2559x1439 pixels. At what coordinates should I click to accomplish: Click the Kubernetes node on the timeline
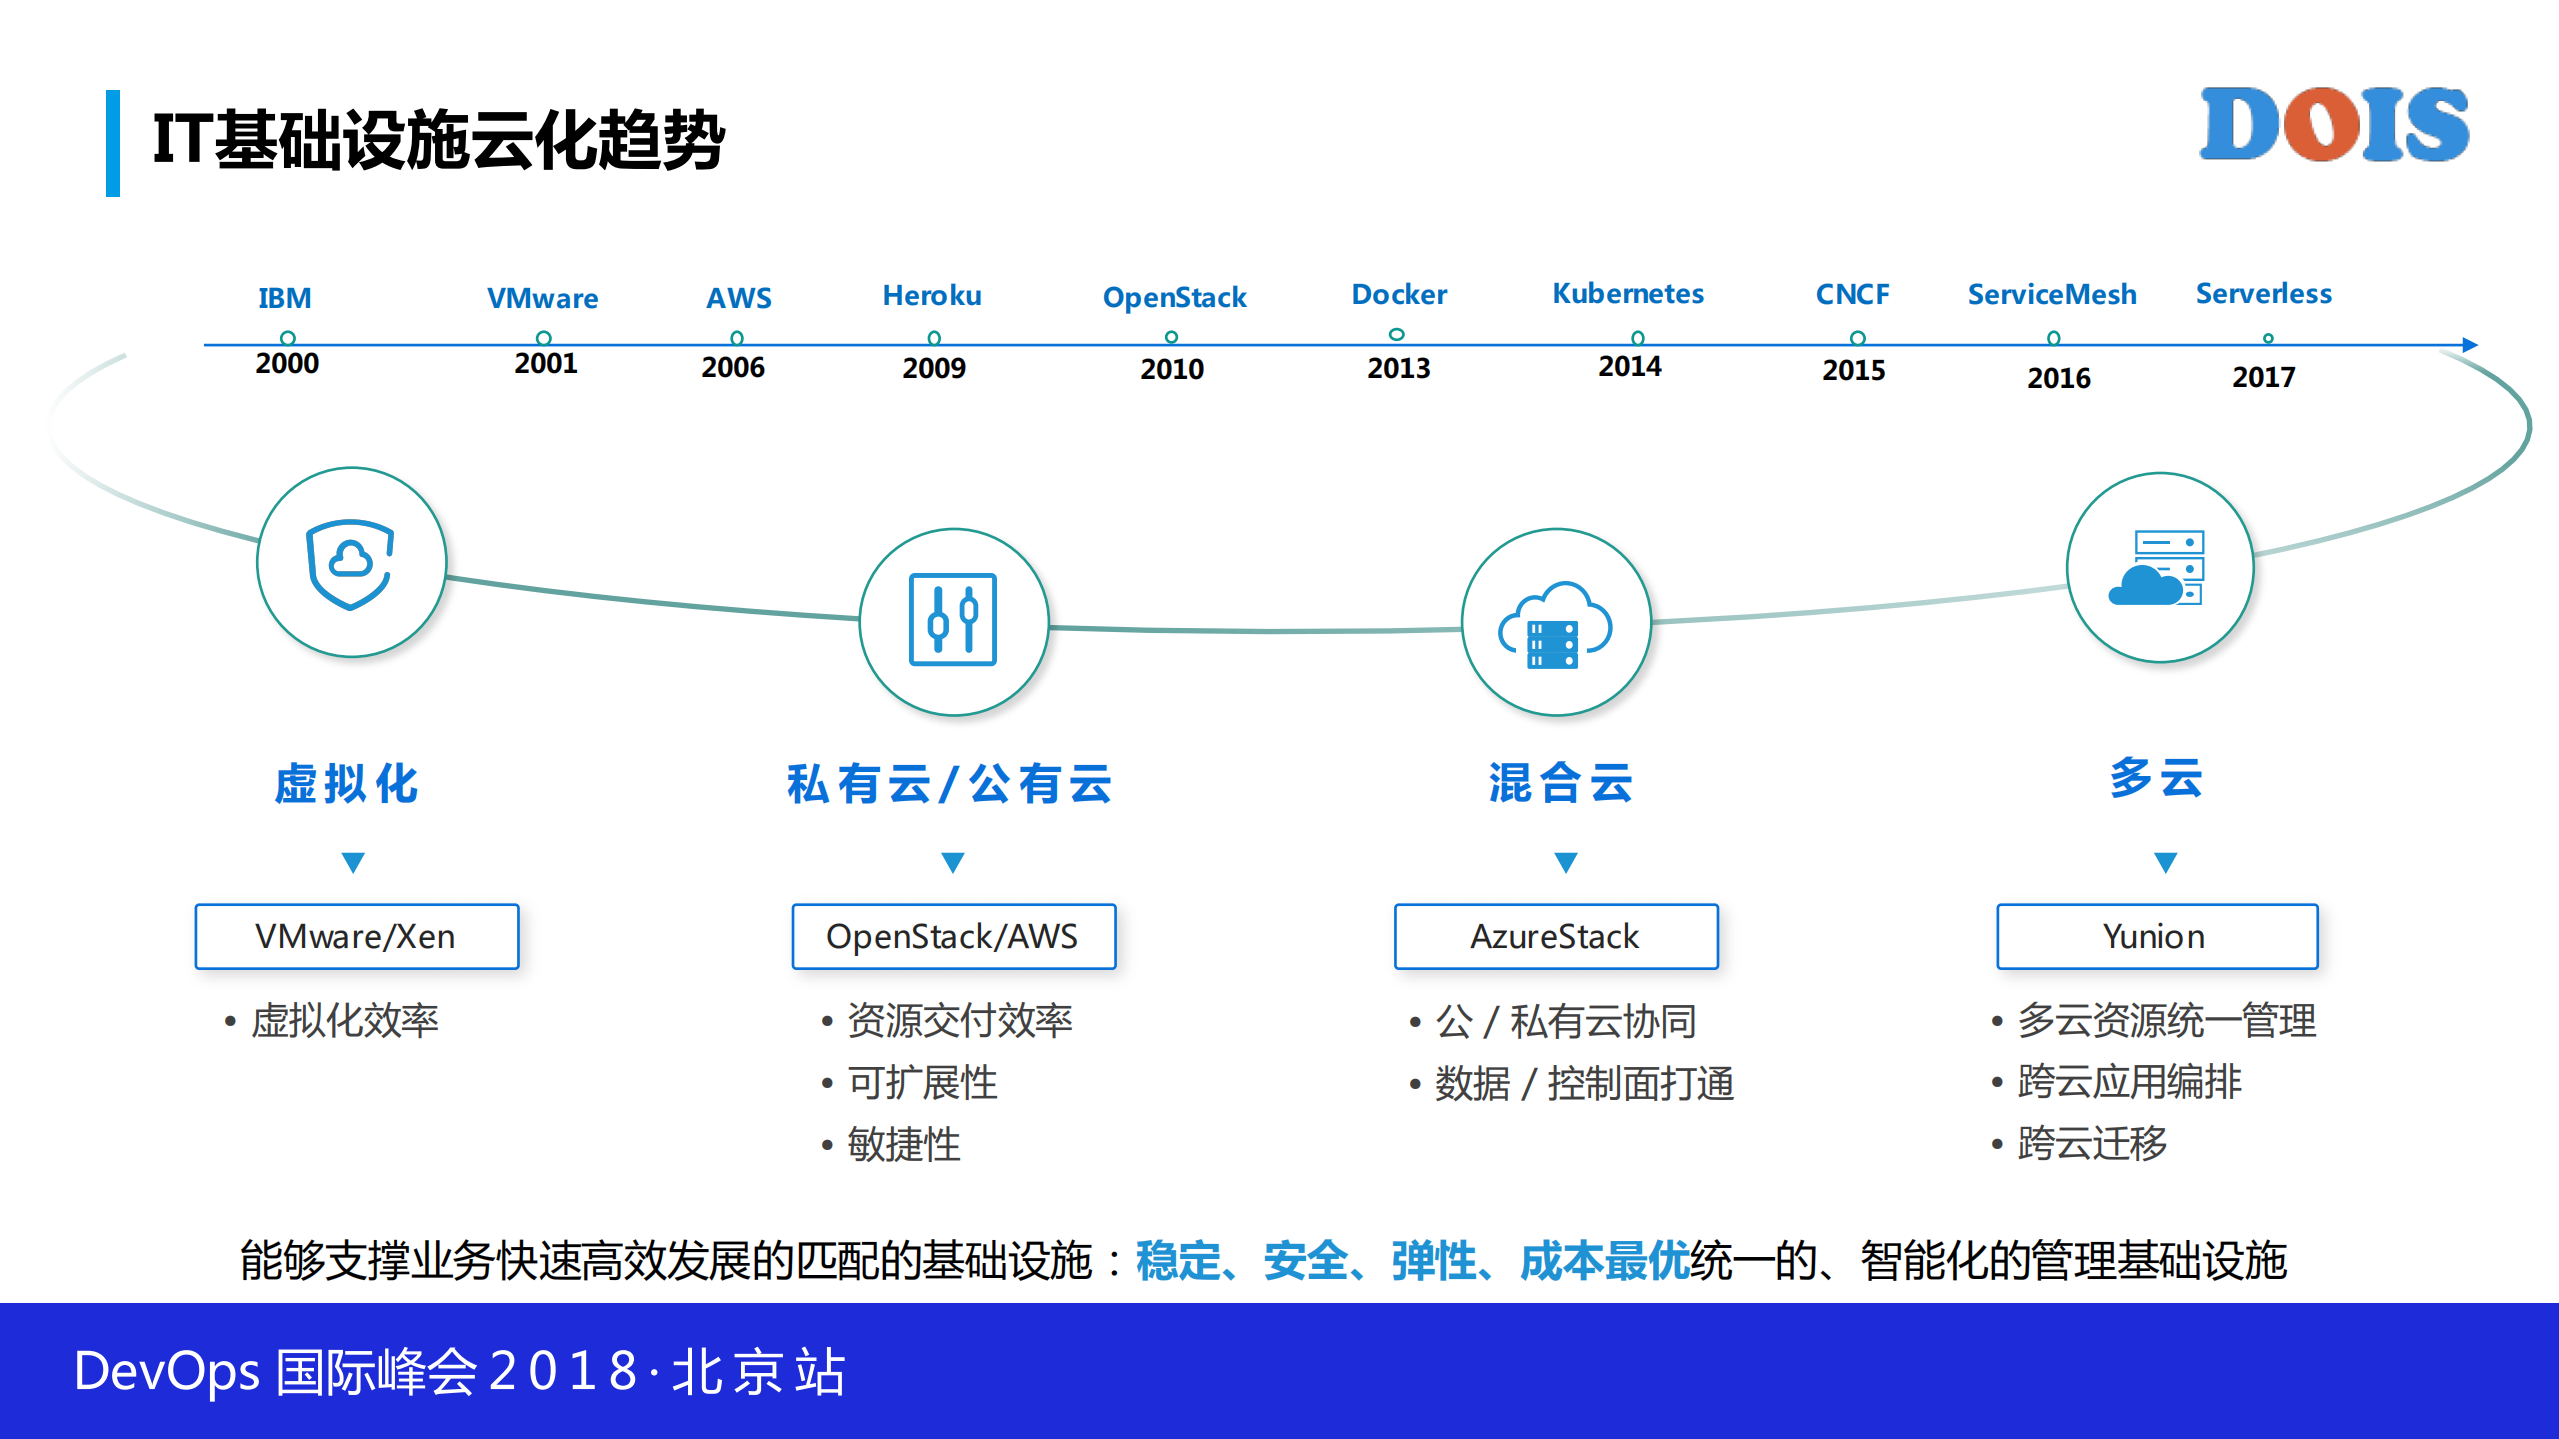pyautogui.click(x=1637, y=336)
